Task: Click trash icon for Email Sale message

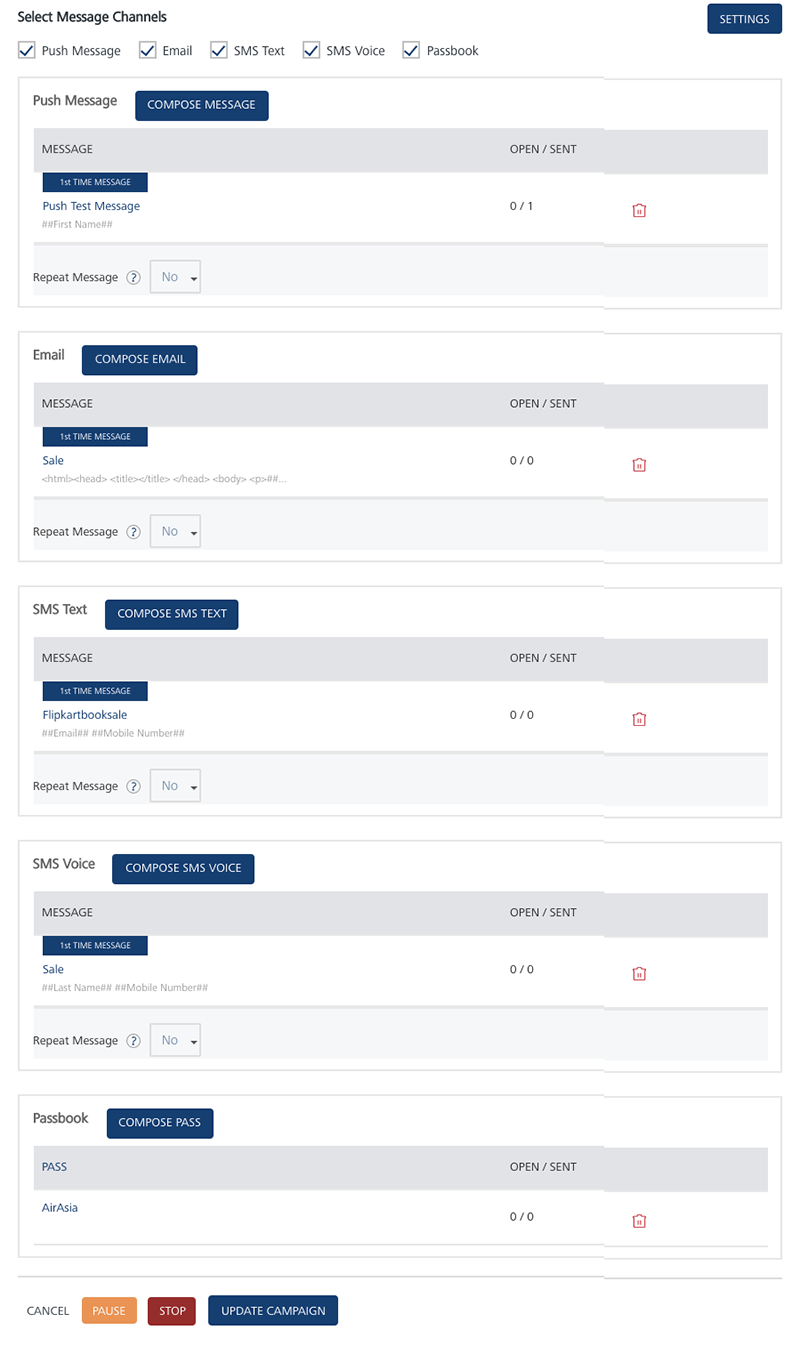Action: click(x=639, y=465)
